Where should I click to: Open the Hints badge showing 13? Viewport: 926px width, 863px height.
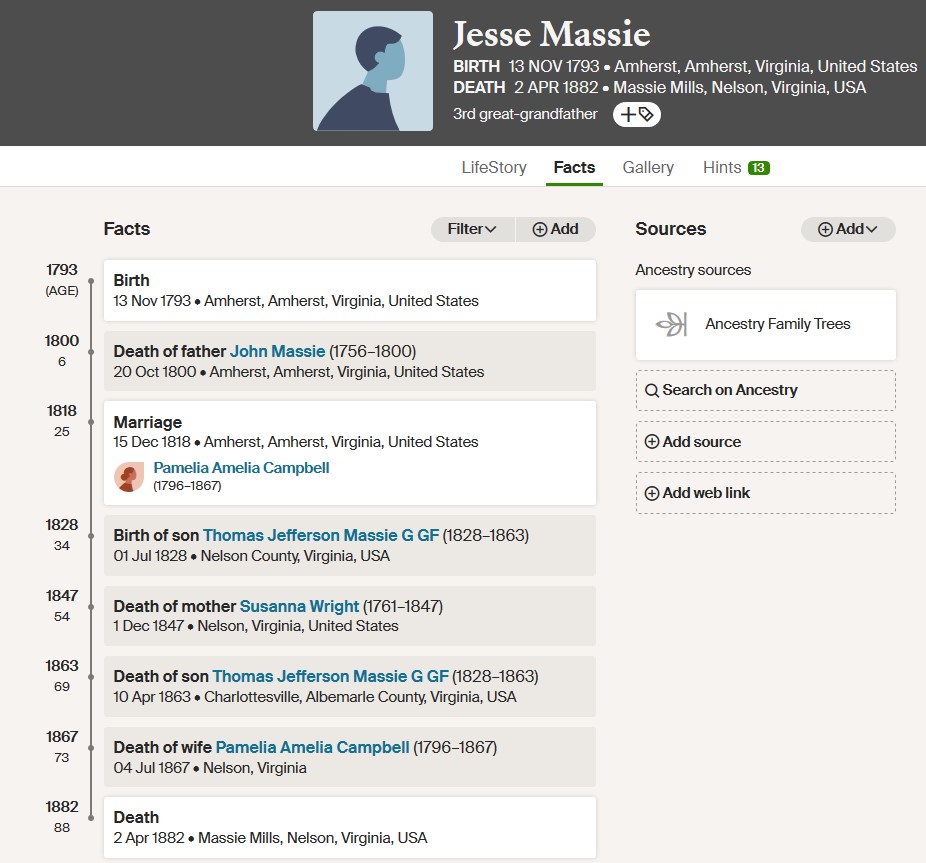758,168
